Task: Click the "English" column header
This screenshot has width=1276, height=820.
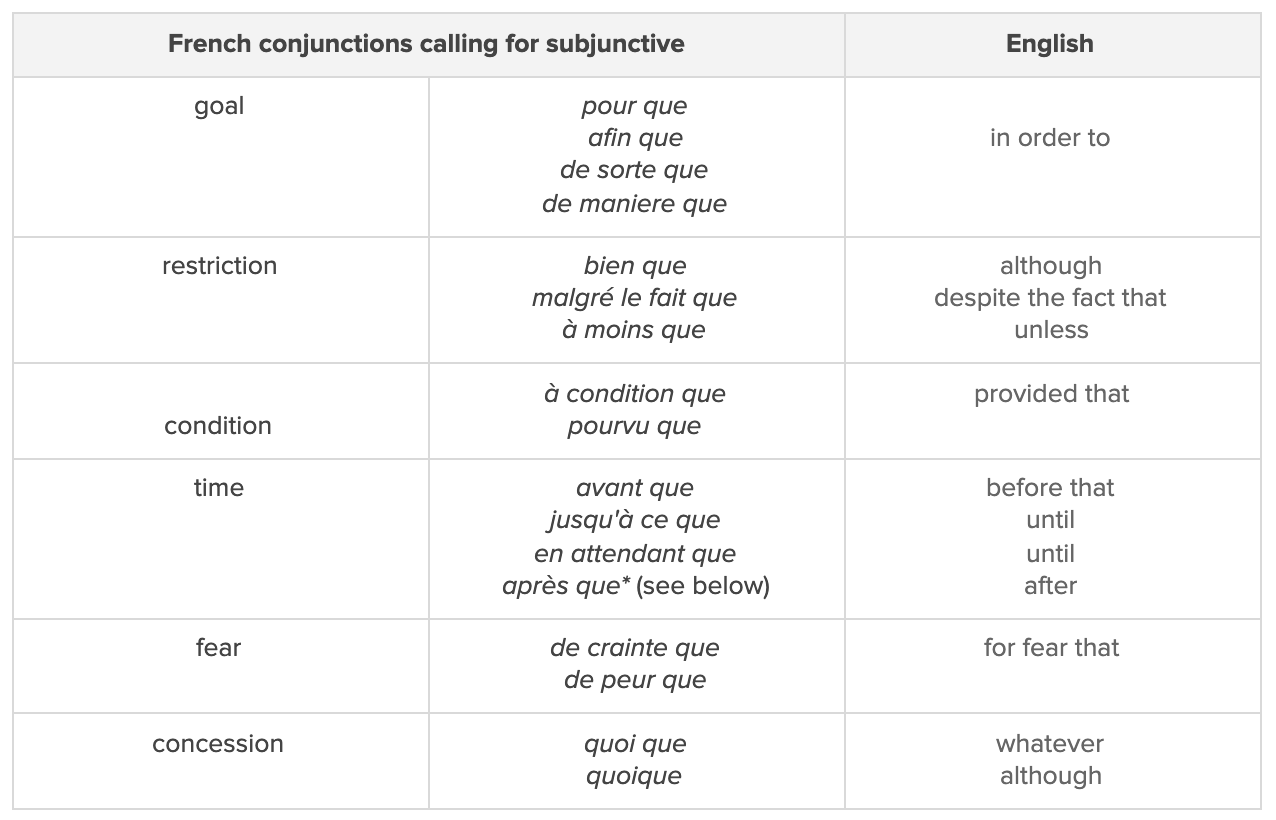Action: pos(1050,44)
